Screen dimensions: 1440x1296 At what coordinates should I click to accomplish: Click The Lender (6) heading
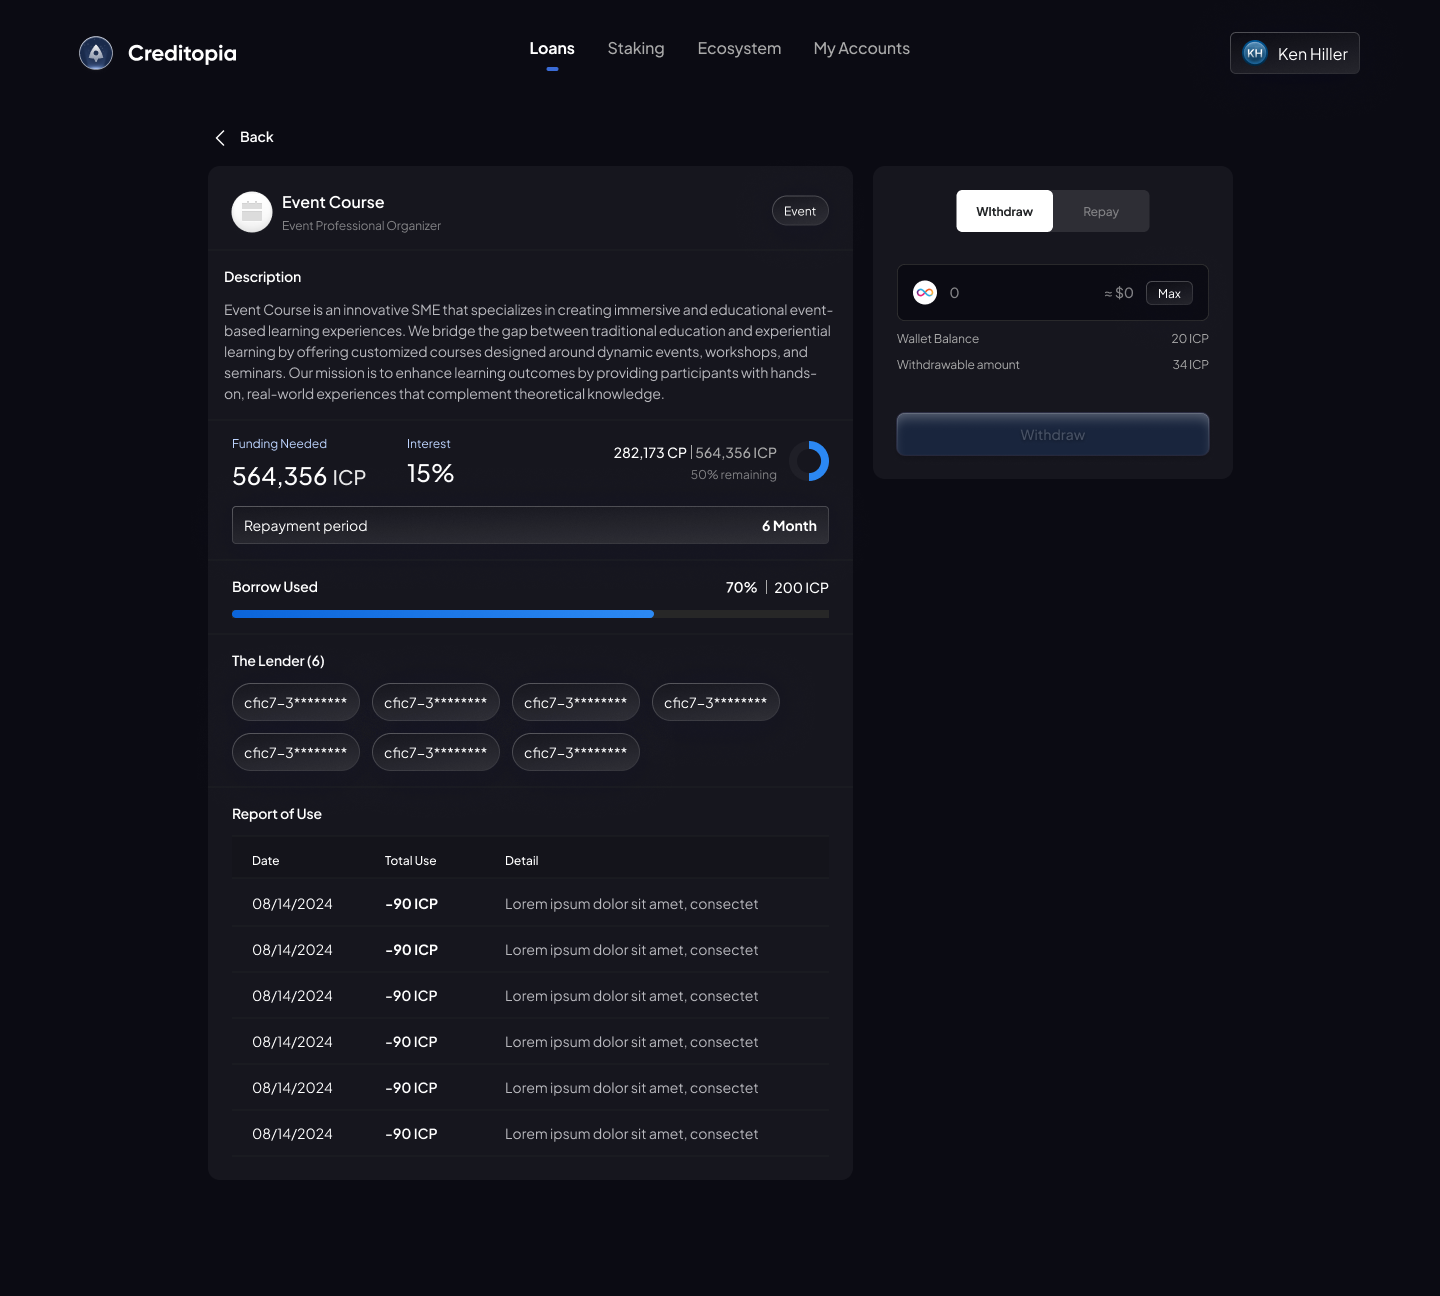click(278, 661)
